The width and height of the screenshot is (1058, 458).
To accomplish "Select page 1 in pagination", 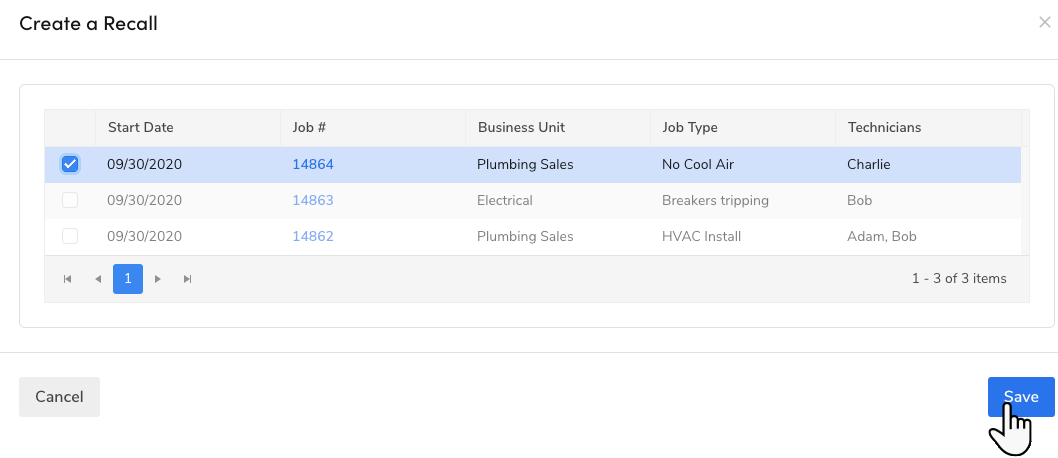I will tap(128, 279).
